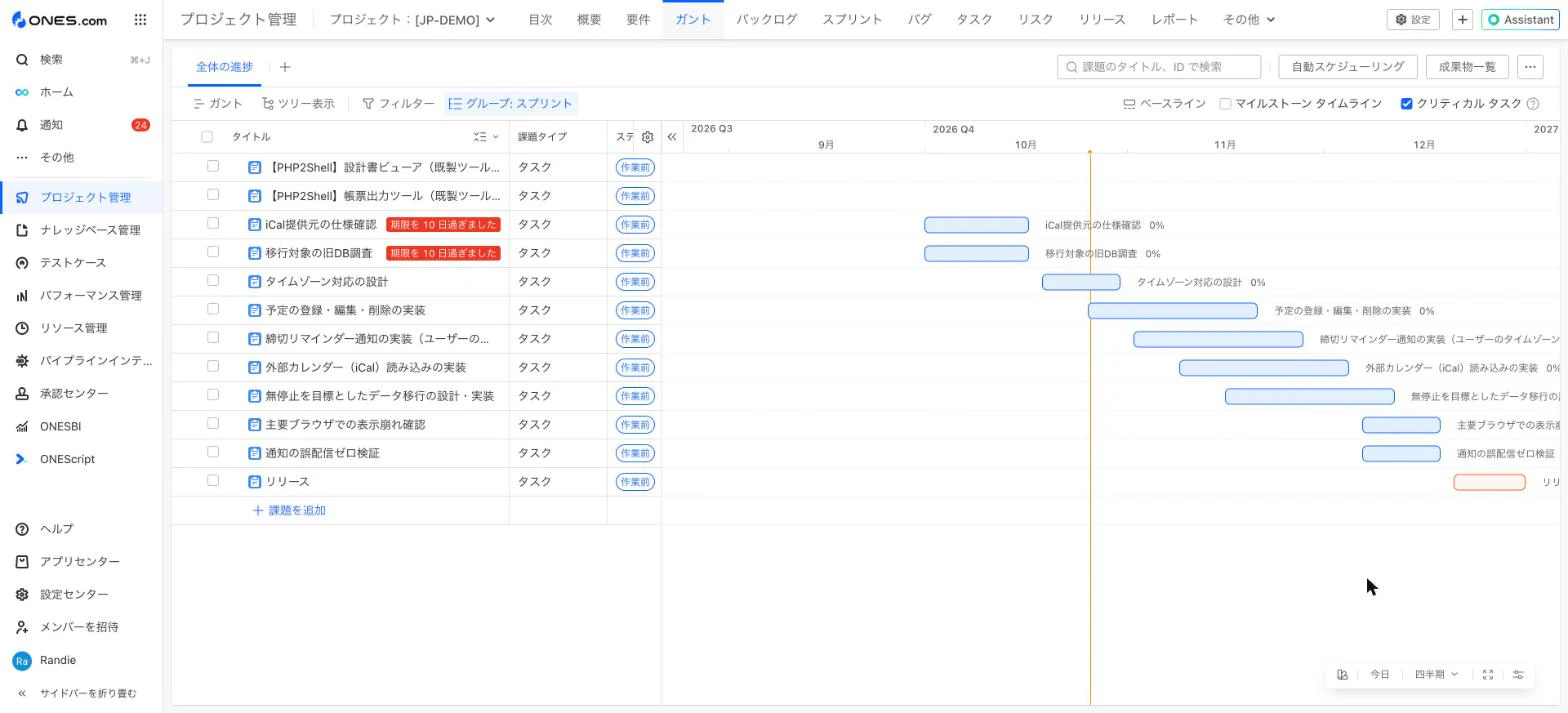This screenshot has height=713, width=1568.
Task: Click 課題を追加 link
Action: click(x=289, y=511)
